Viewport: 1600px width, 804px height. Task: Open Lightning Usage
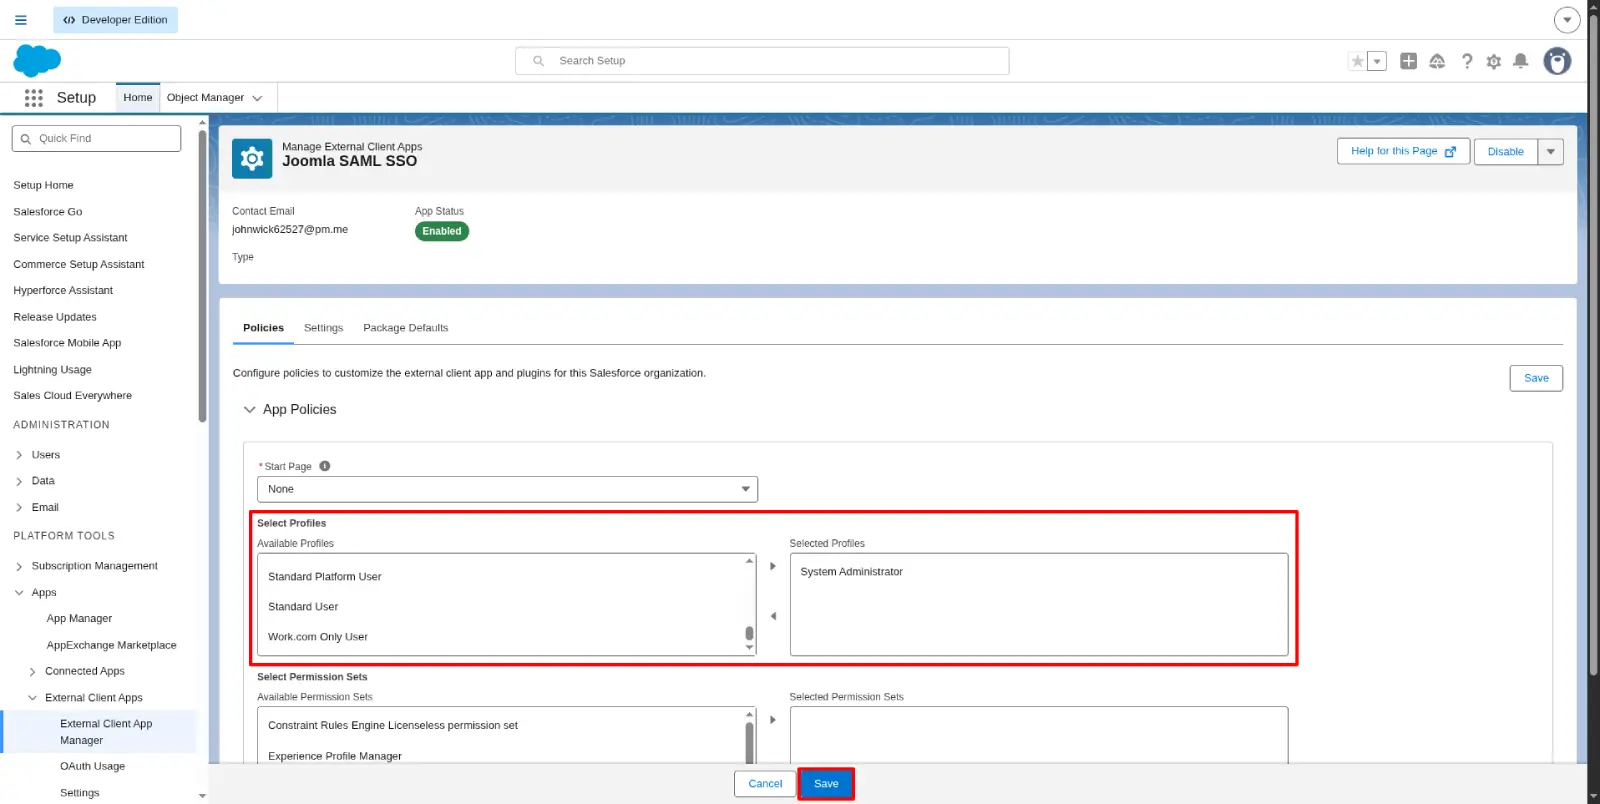coord(52,370)
